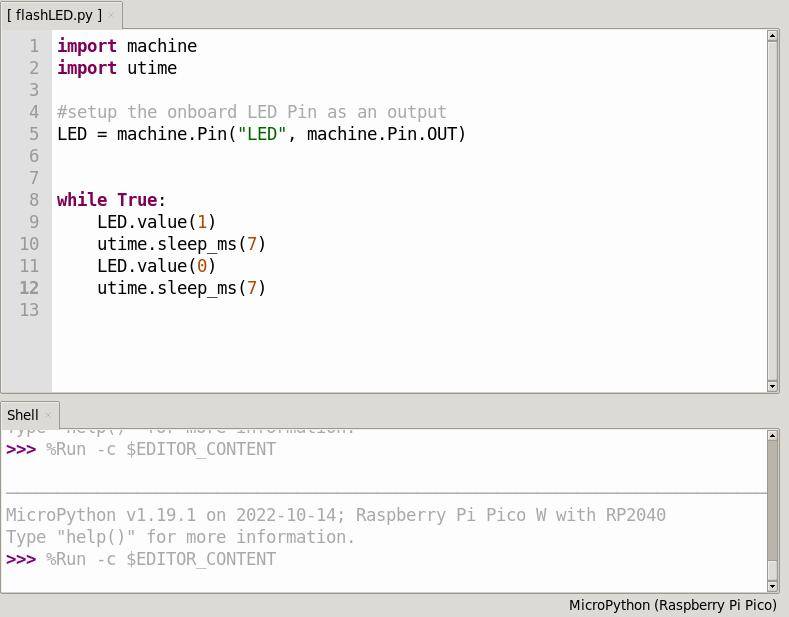Click the Shell scrollbar up arrow
789x617 pixels.
tap(772, 436)
